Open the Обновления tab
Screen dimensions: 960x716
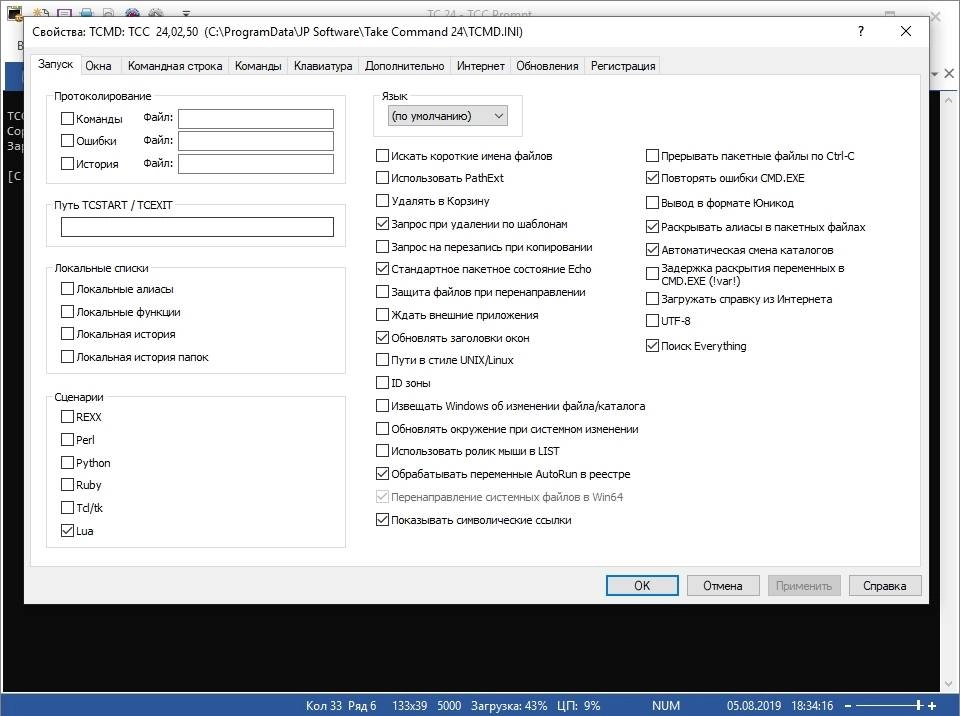point(547,66)
